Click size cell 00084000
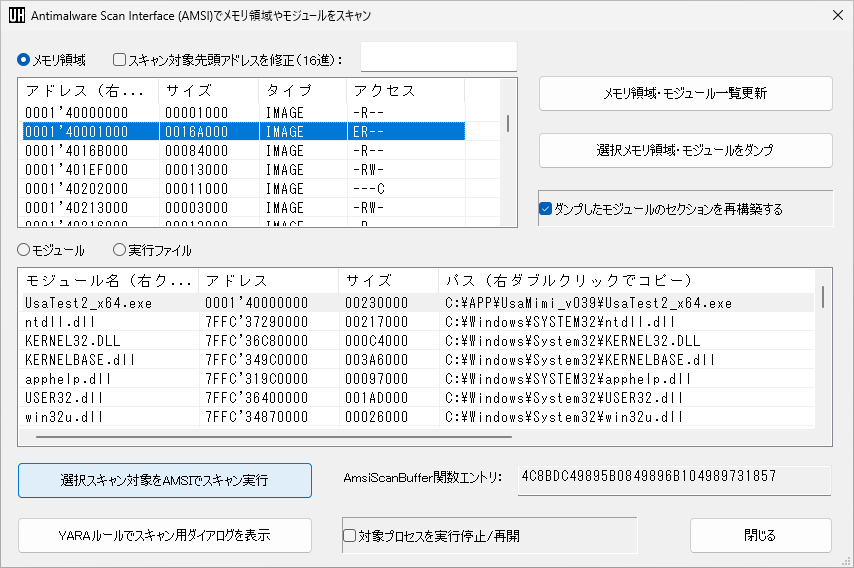The width and height of the screenshot is (854, 568). 197,151
